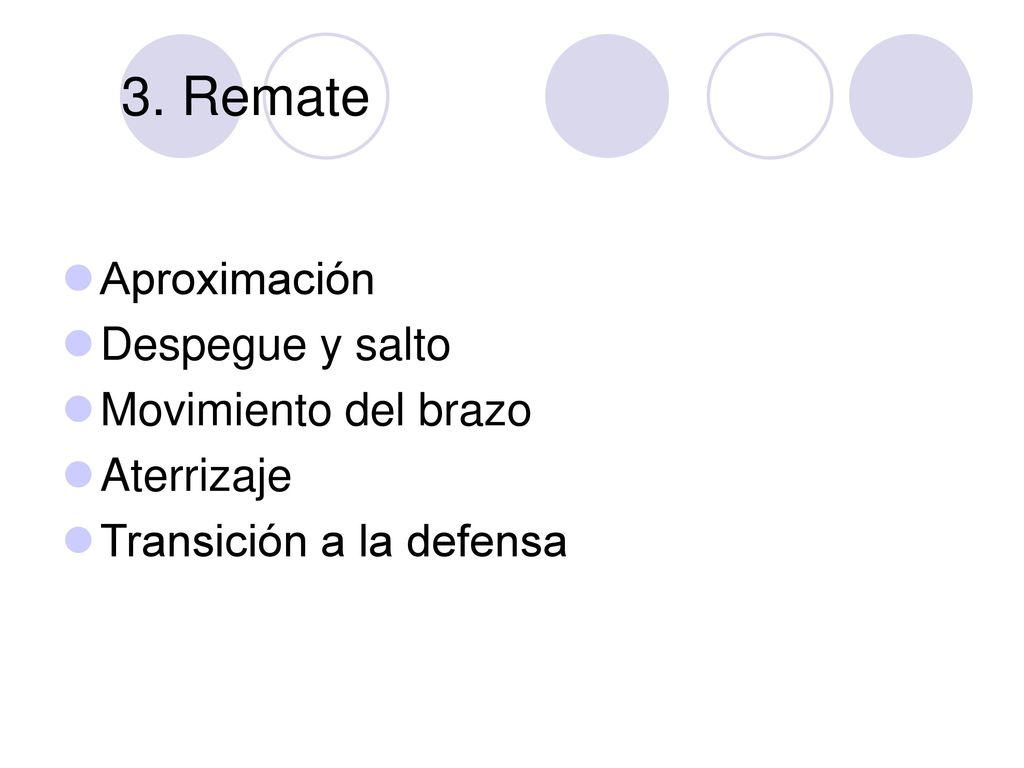Click the slide title '3. Remate'
This screenshot has height=768, width=1024.
(245, 97)
